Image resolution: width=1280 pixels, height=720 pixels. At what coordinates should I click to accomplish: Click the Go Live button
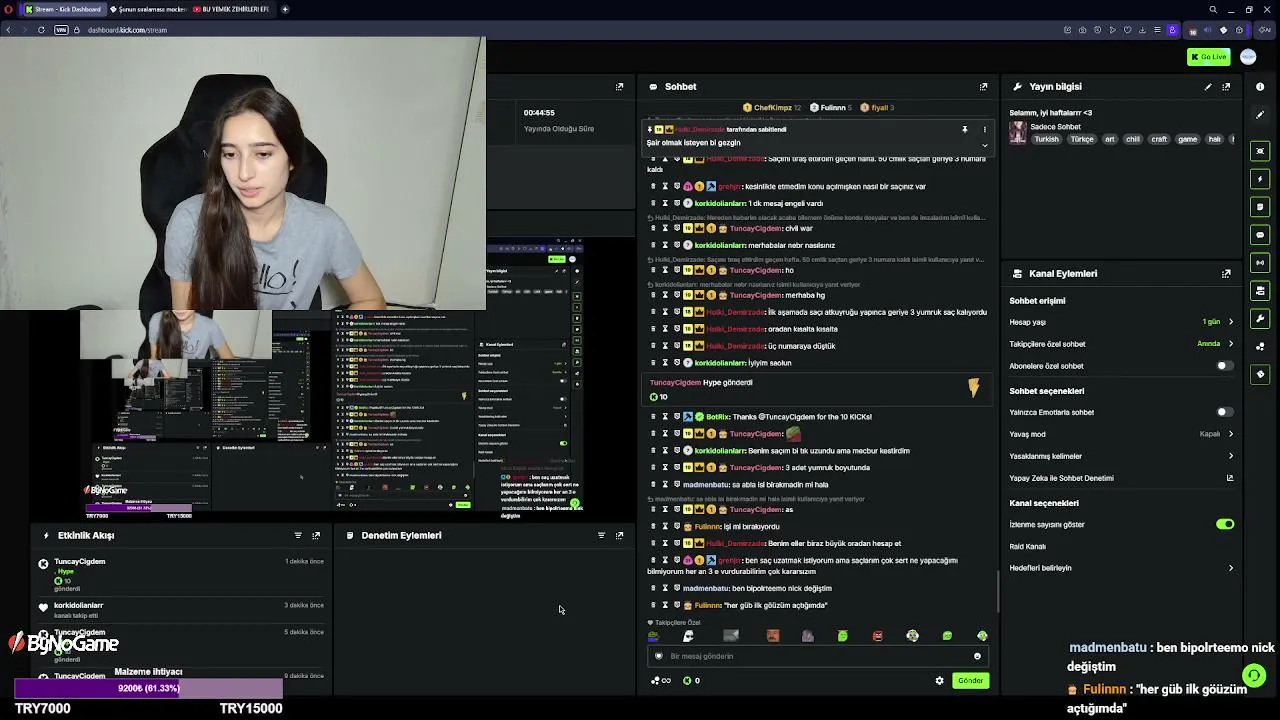pyautogui.click(x=1208, y=57)
